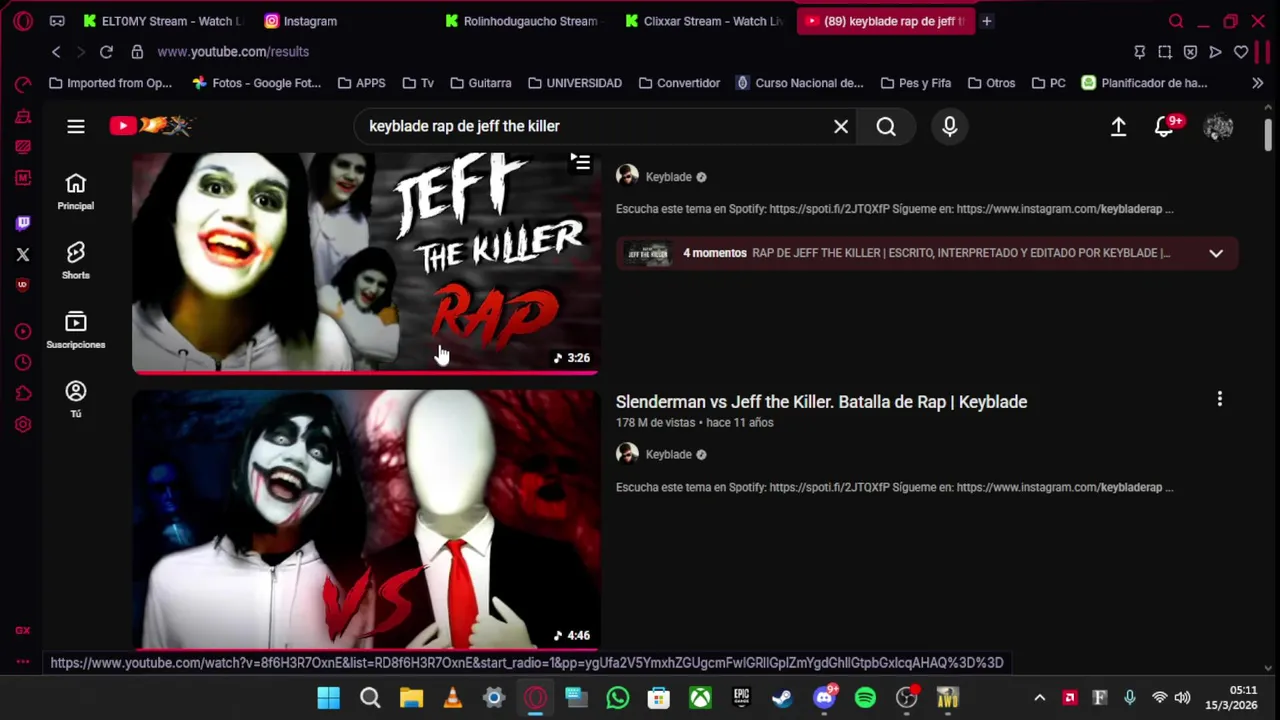Open Shorts in YouTube sidebar
This screenshot has width=1280, height=720.
(x=75, y=260)
